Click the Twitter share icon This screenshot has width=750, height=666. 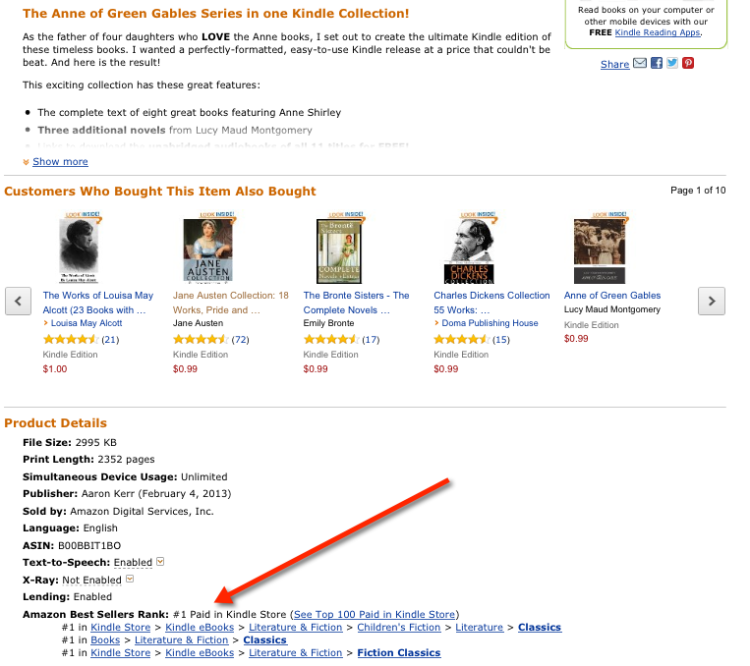tap(672, 64)
